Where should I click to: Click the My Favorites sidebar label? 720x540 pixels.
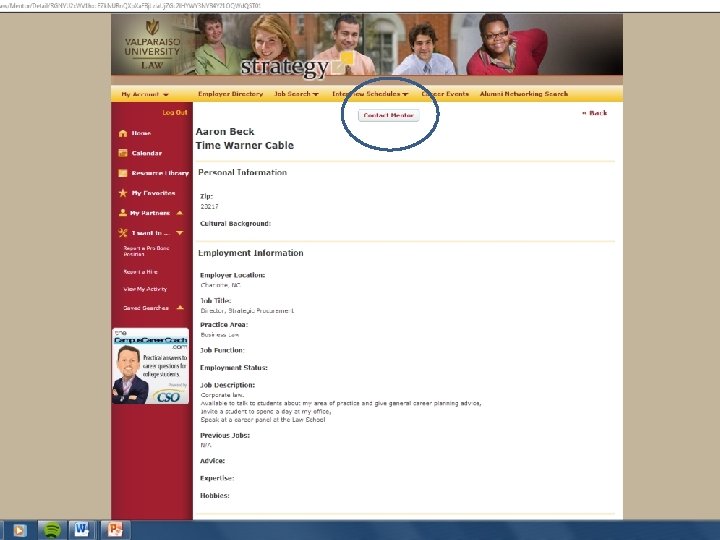coord(153,193)
